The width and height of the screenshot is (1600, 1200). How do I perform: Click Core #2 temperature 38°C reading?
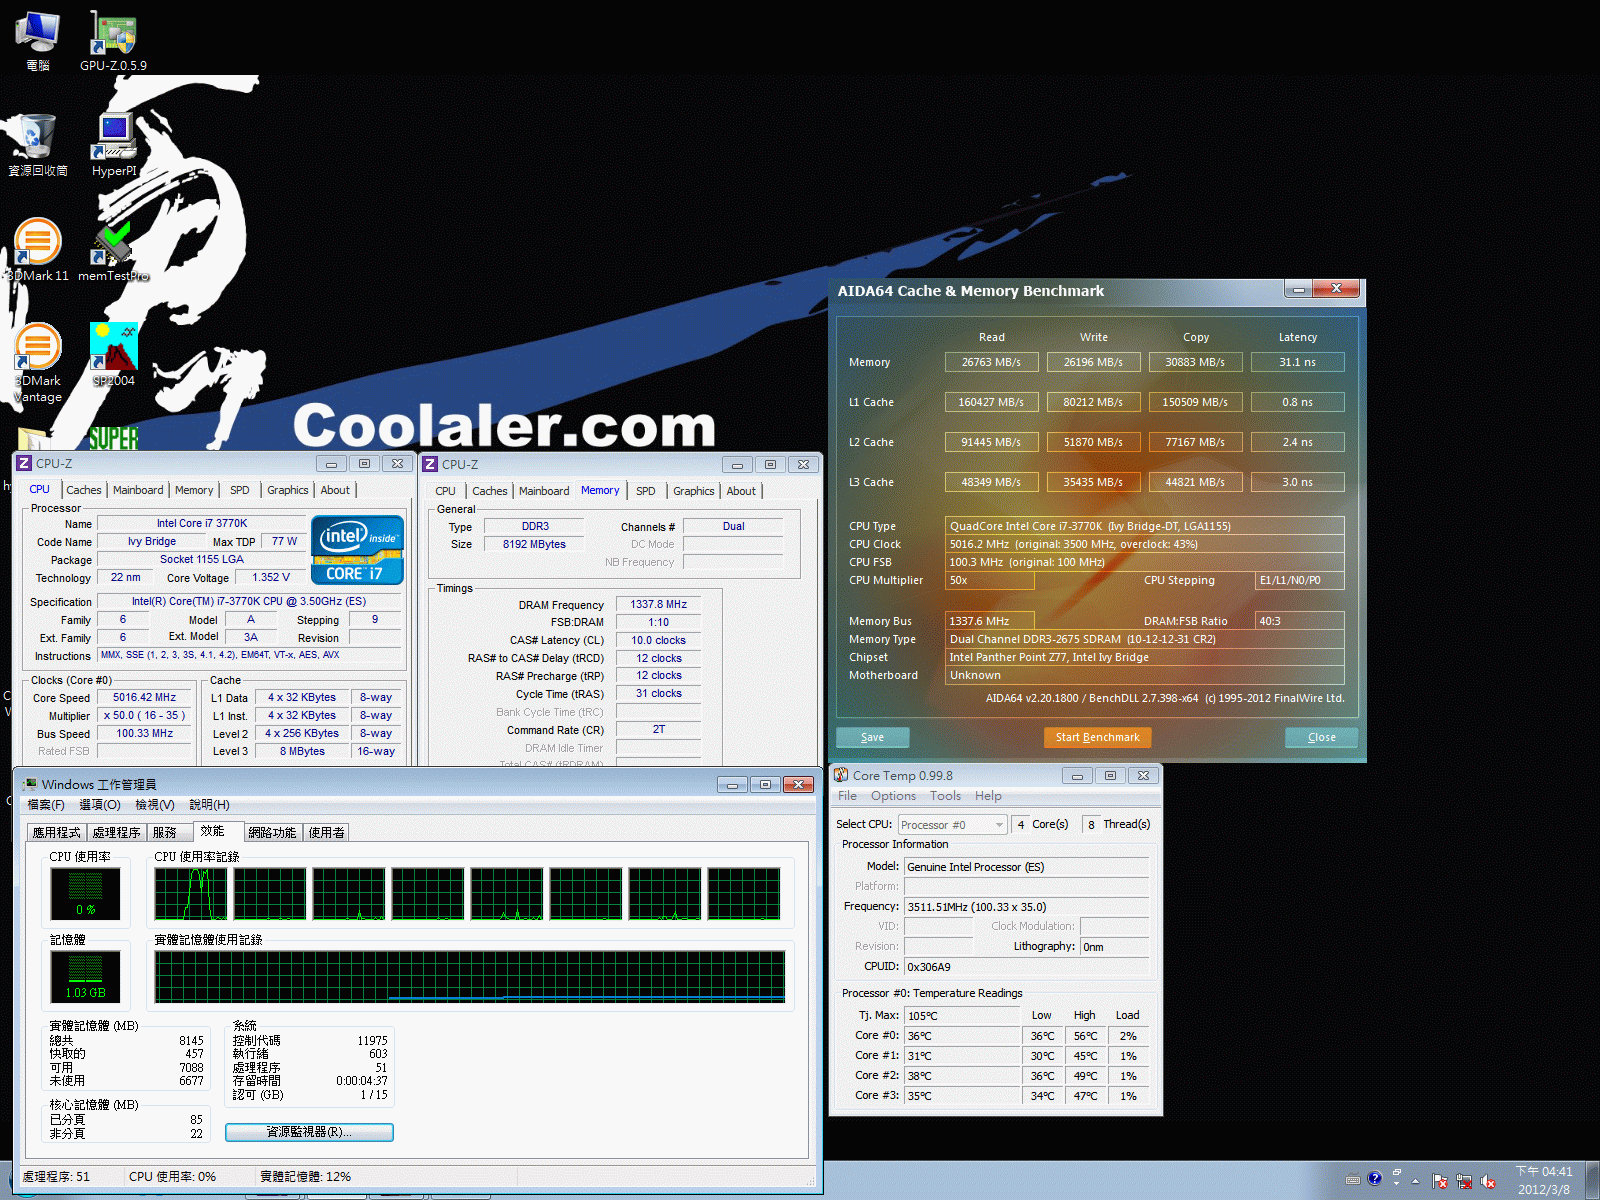[962, 1076]
